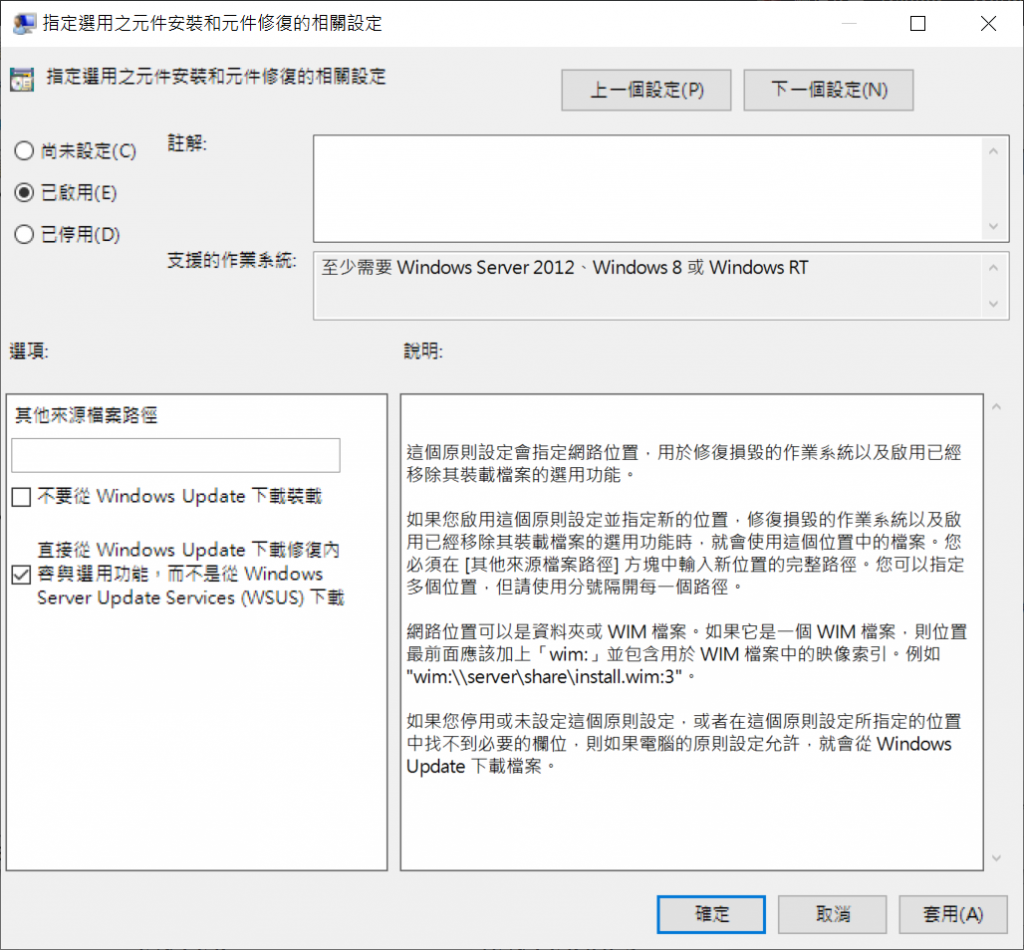
Task: Click the 註解 box scroll down arrow
Action: [993, 226]
